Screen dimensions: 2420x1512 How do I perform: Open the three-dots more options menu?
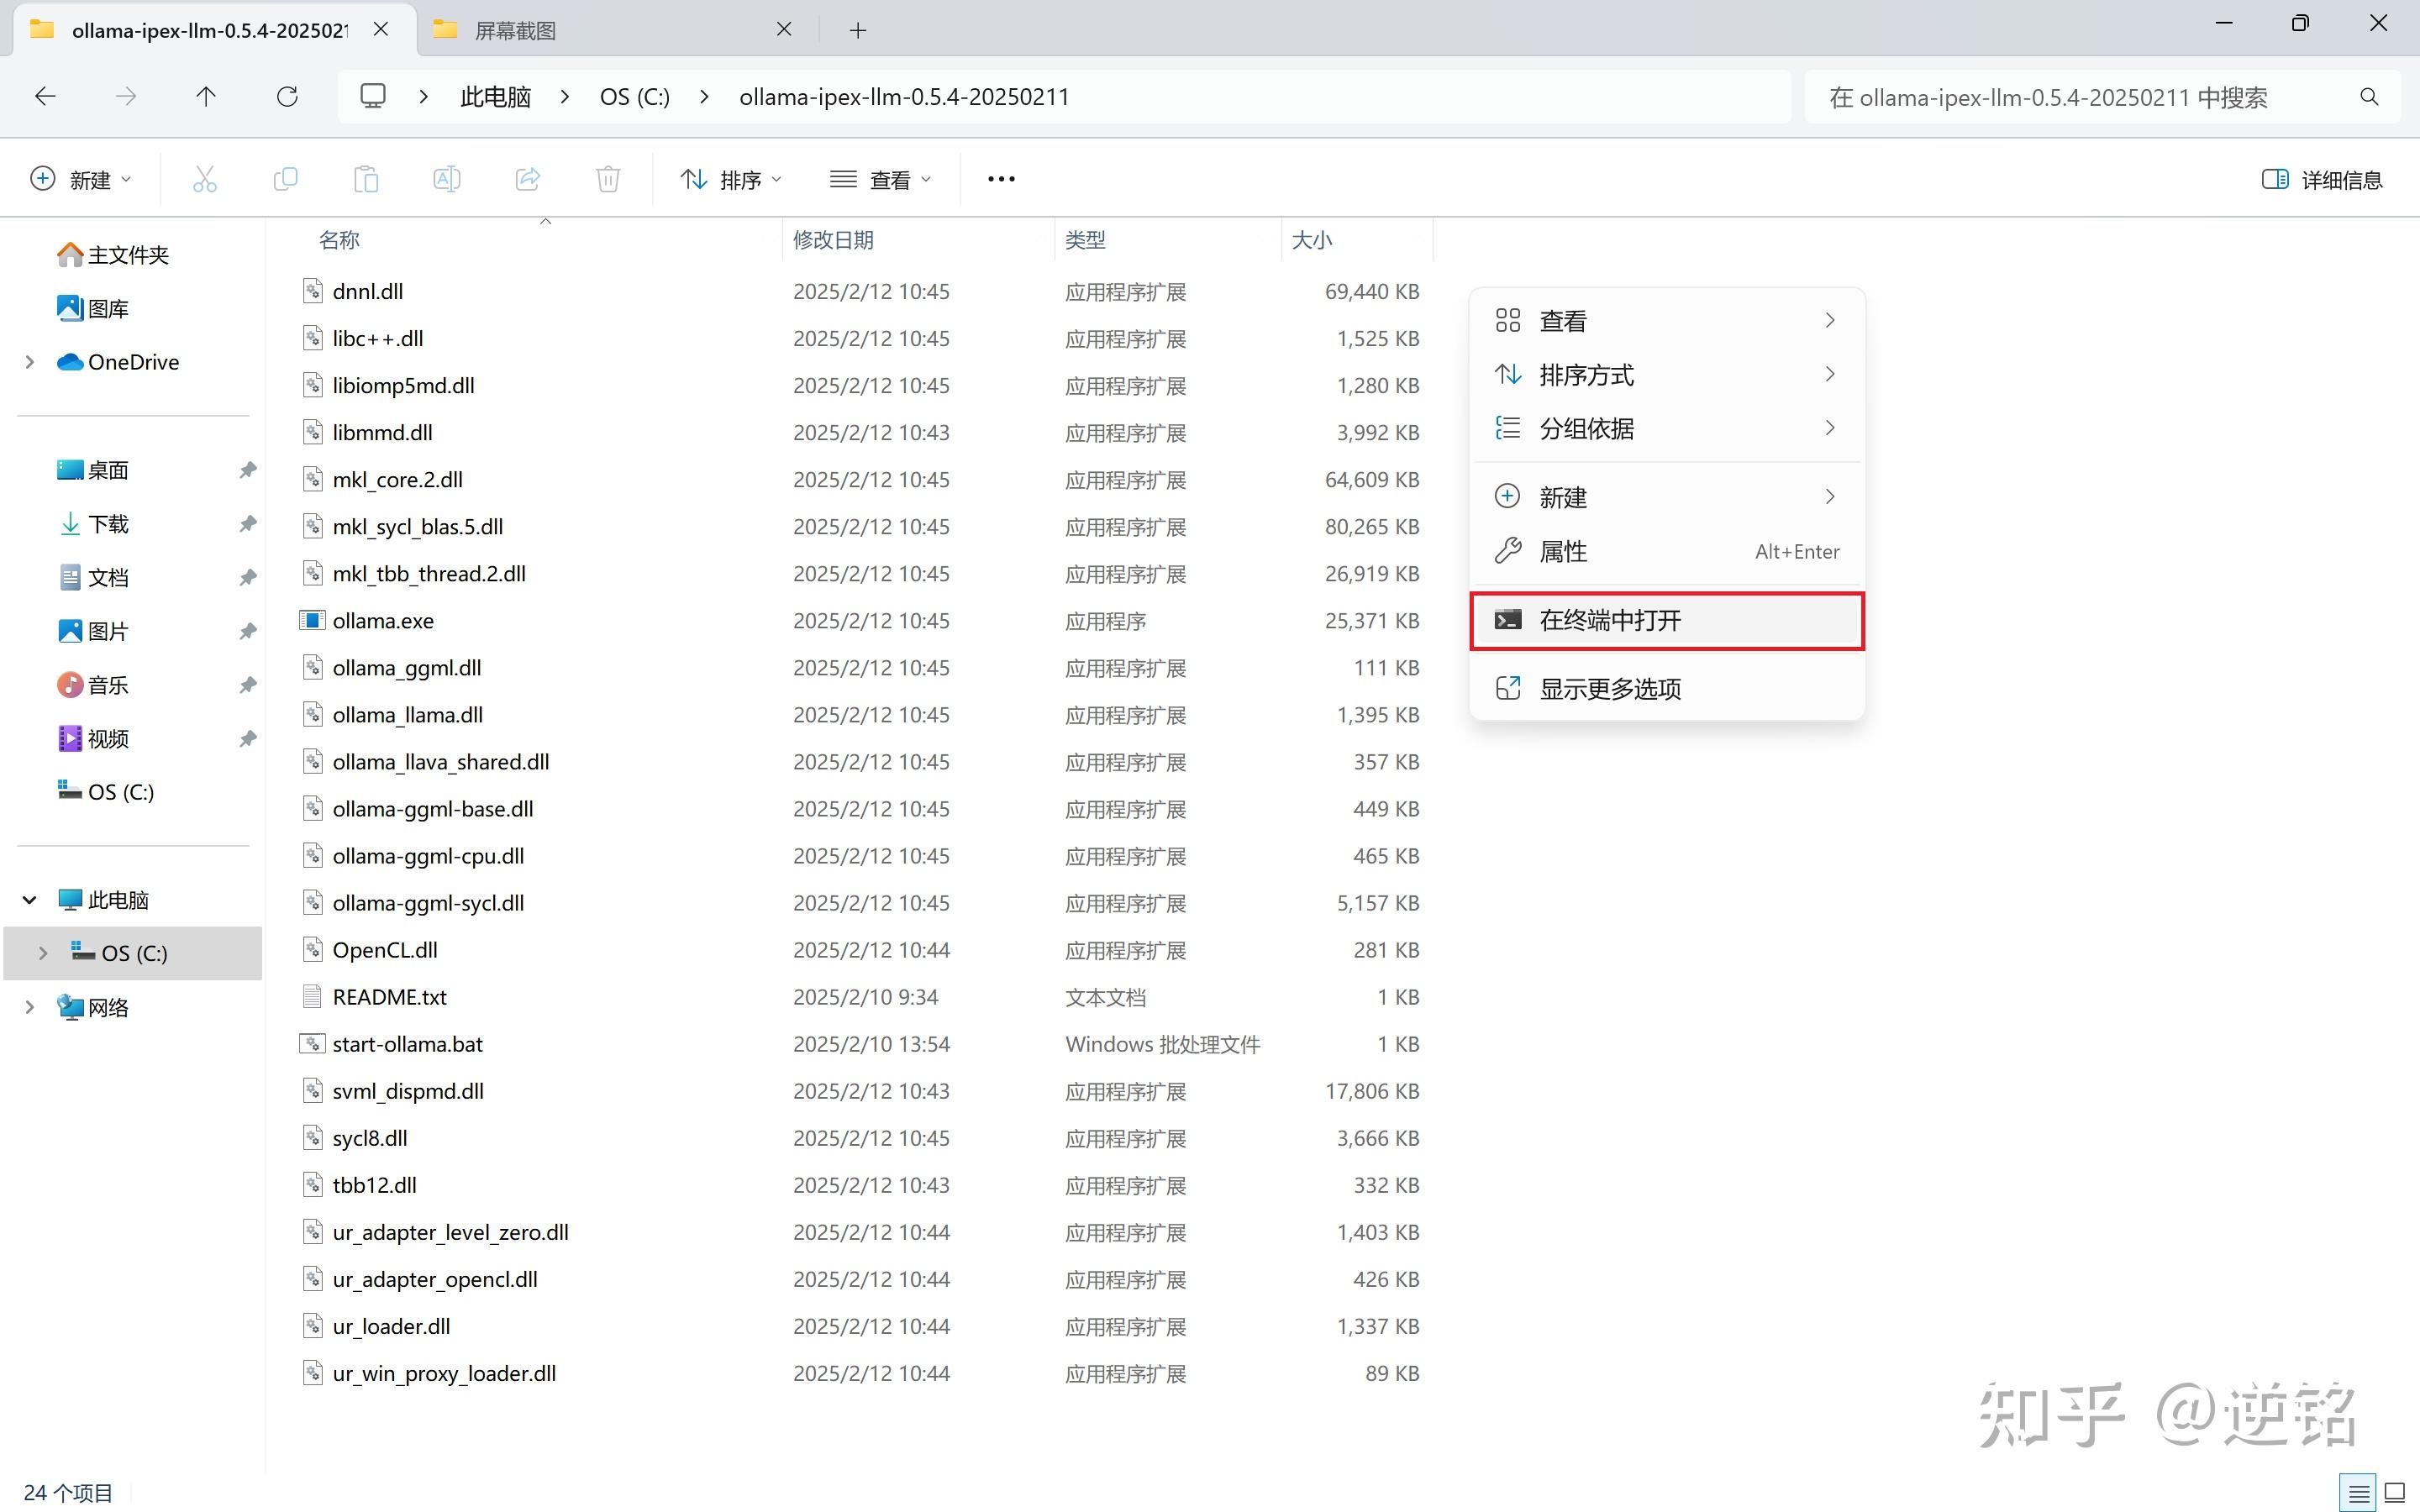pyautogui.click(x=1001, y=179)
